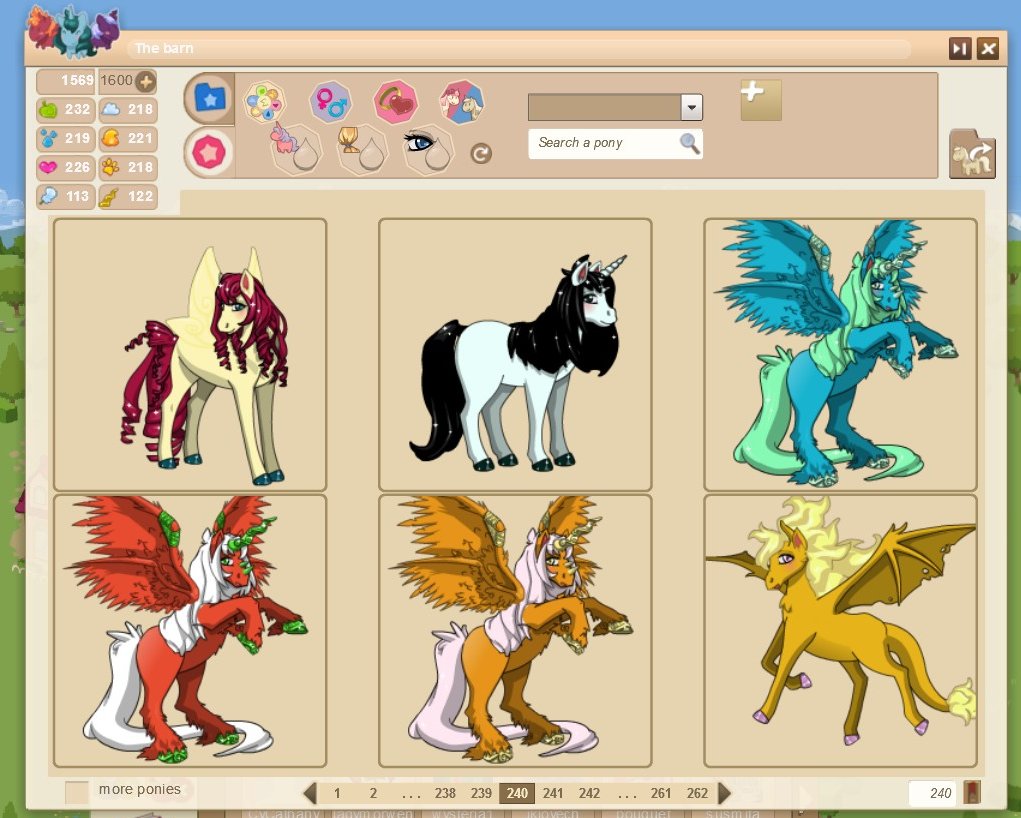Screen dimensions: 1021x818
Task: Toggle the eye drop filter
Action: tap(428, 148)
